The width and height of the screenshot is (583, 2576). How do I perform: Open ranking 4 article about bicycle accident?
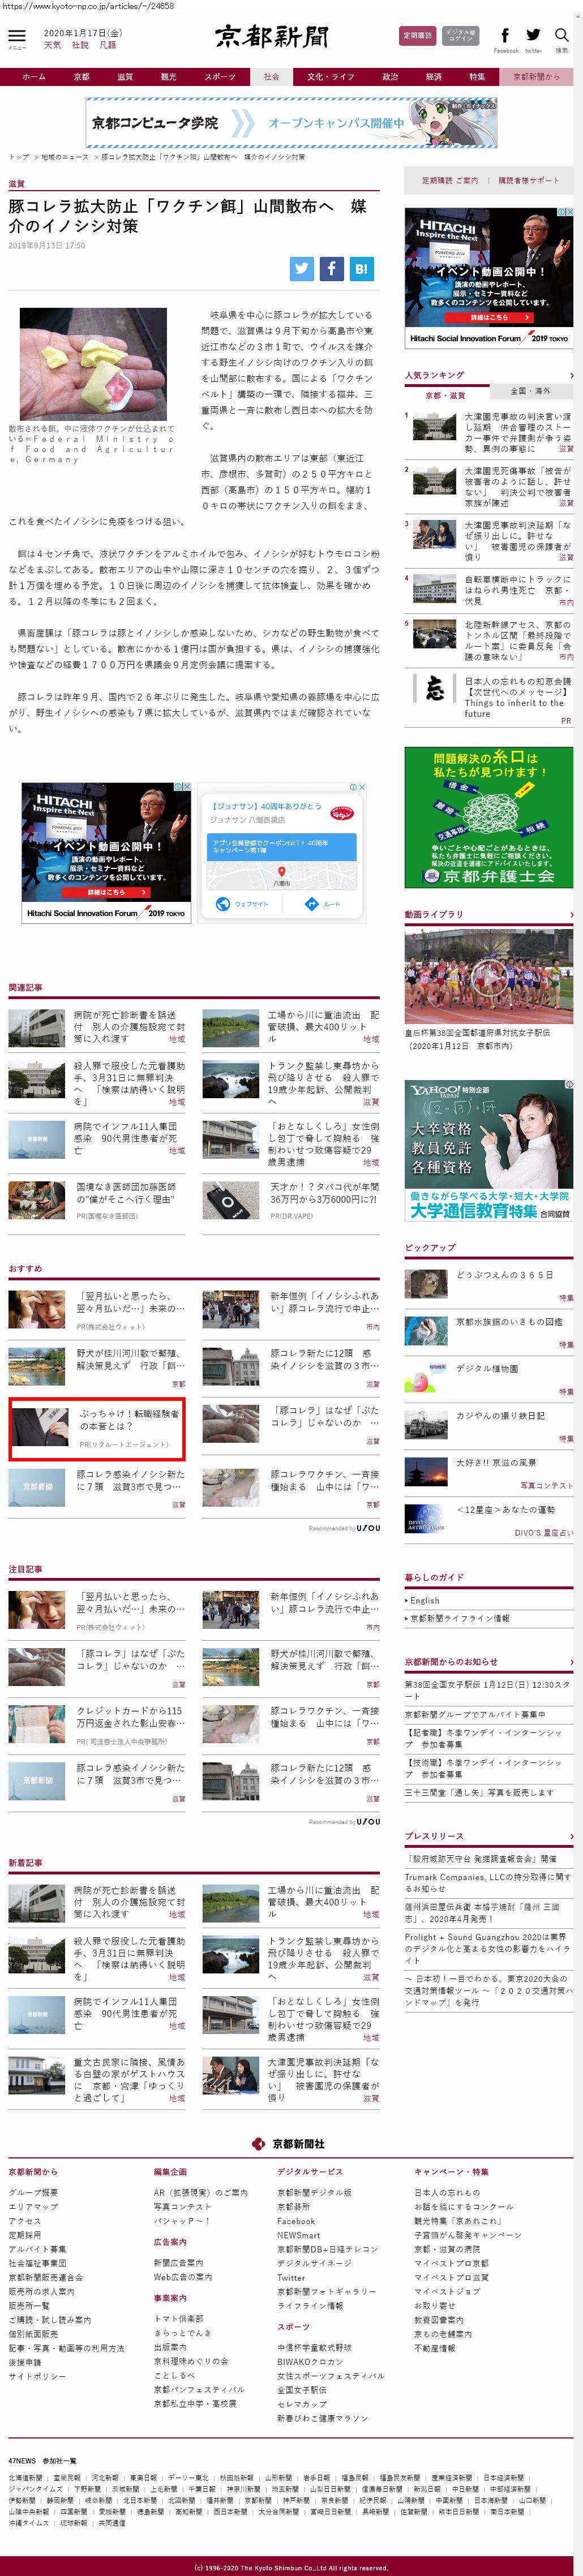518,590
